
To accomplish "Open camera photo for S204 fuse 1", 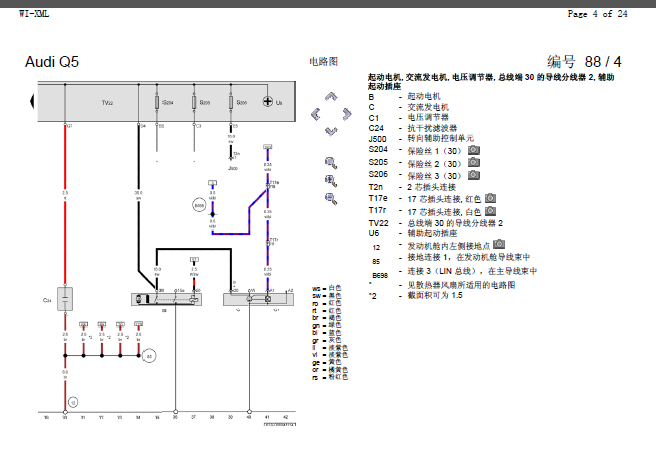I will [x=474, y=150].
